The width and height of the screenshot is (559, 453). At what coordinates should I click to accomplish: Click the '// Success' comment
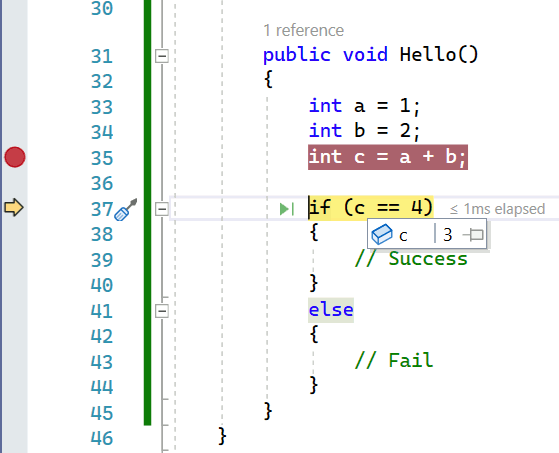point(411,258)
